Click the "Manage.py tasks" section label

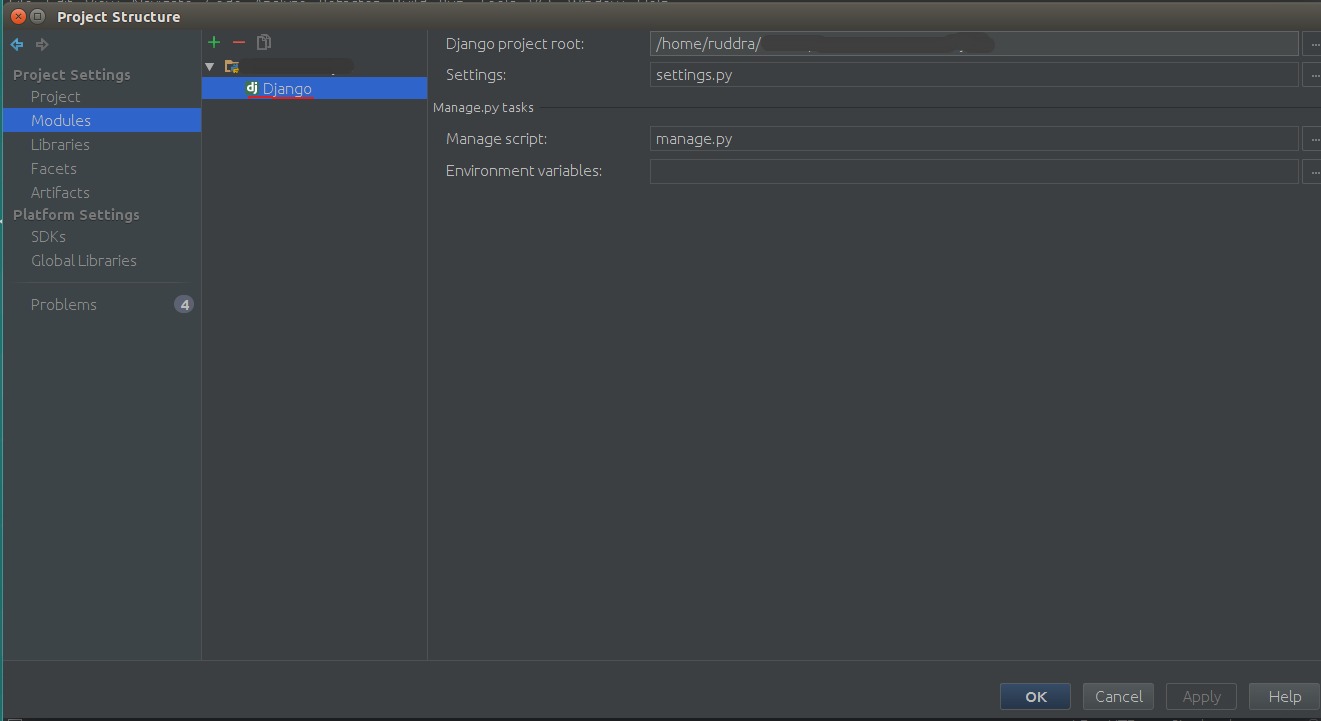point(483,107)
